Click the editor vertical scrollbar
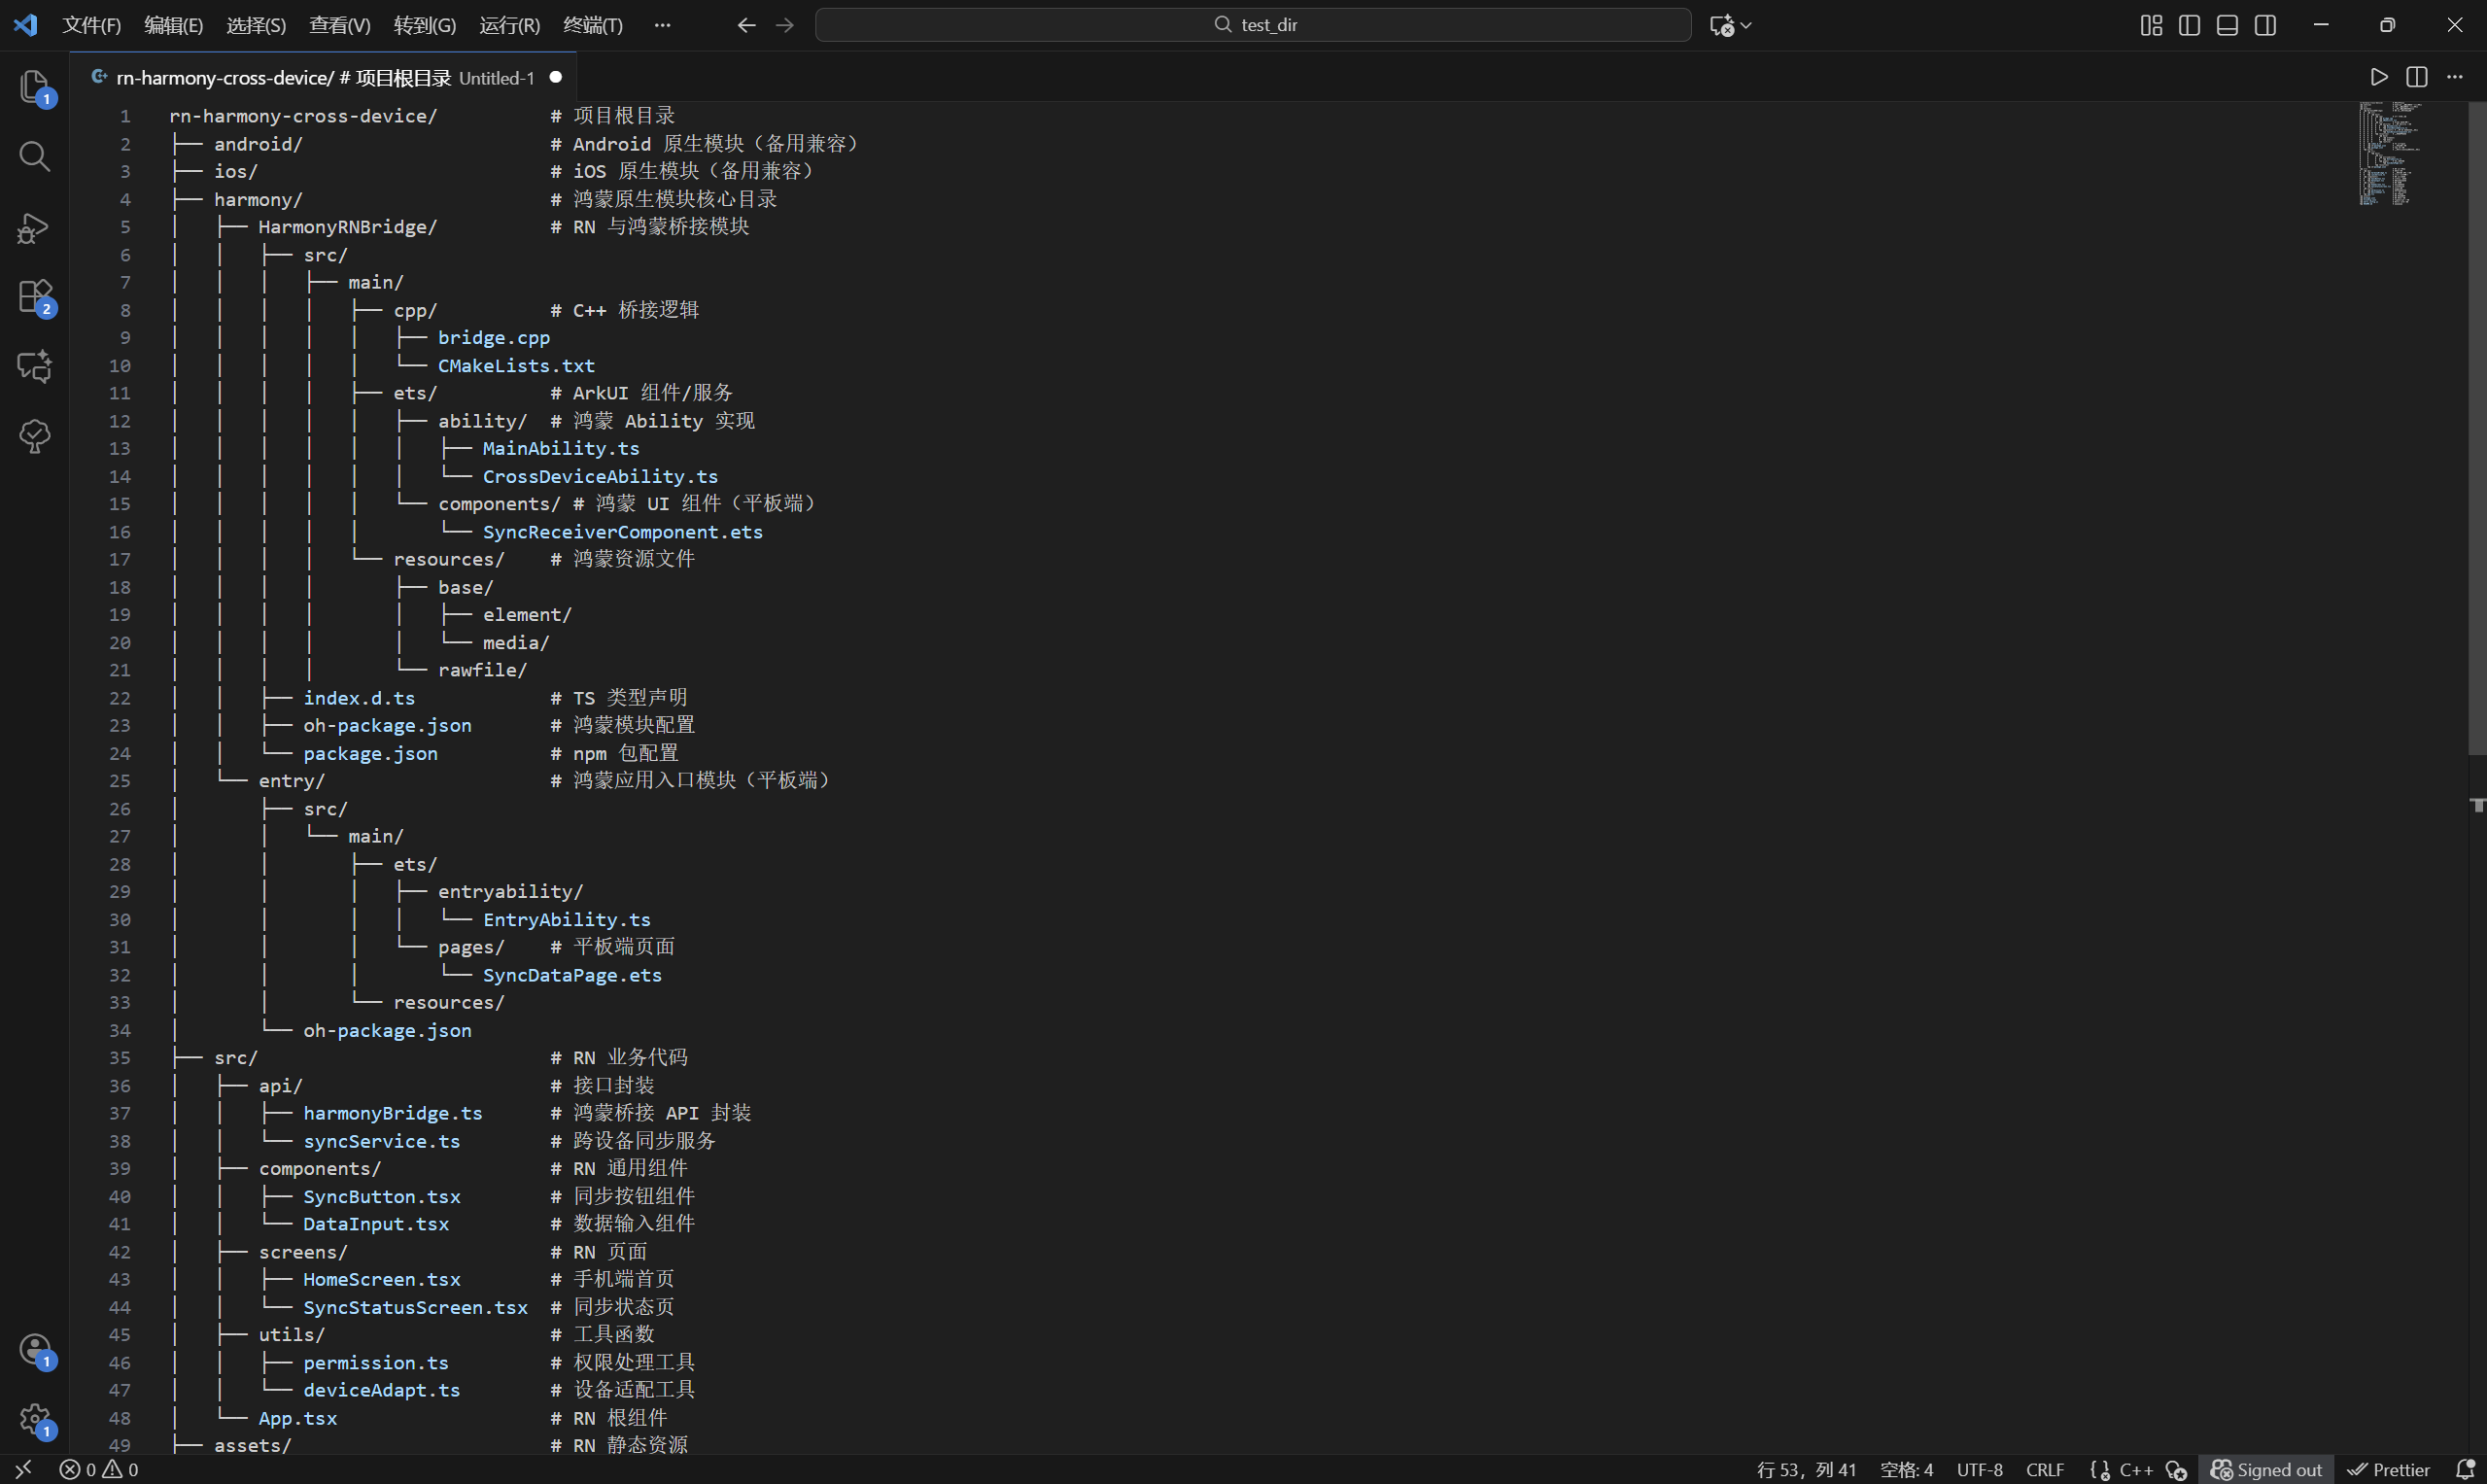Viewport: 2487px width, 1484px height. (2476, 430)
